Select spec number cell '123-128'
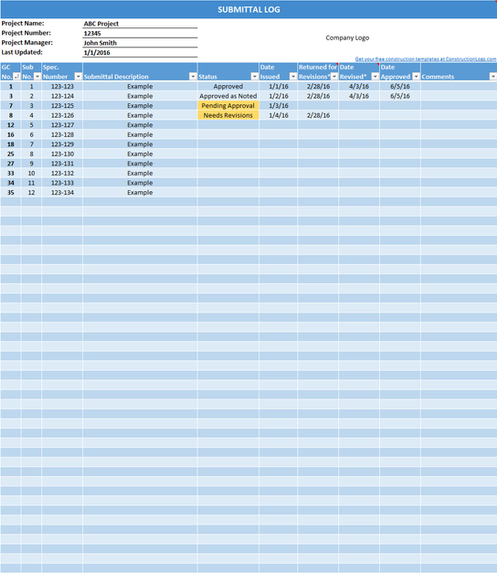Screen dimensions: 497x573 coord(62,134)
